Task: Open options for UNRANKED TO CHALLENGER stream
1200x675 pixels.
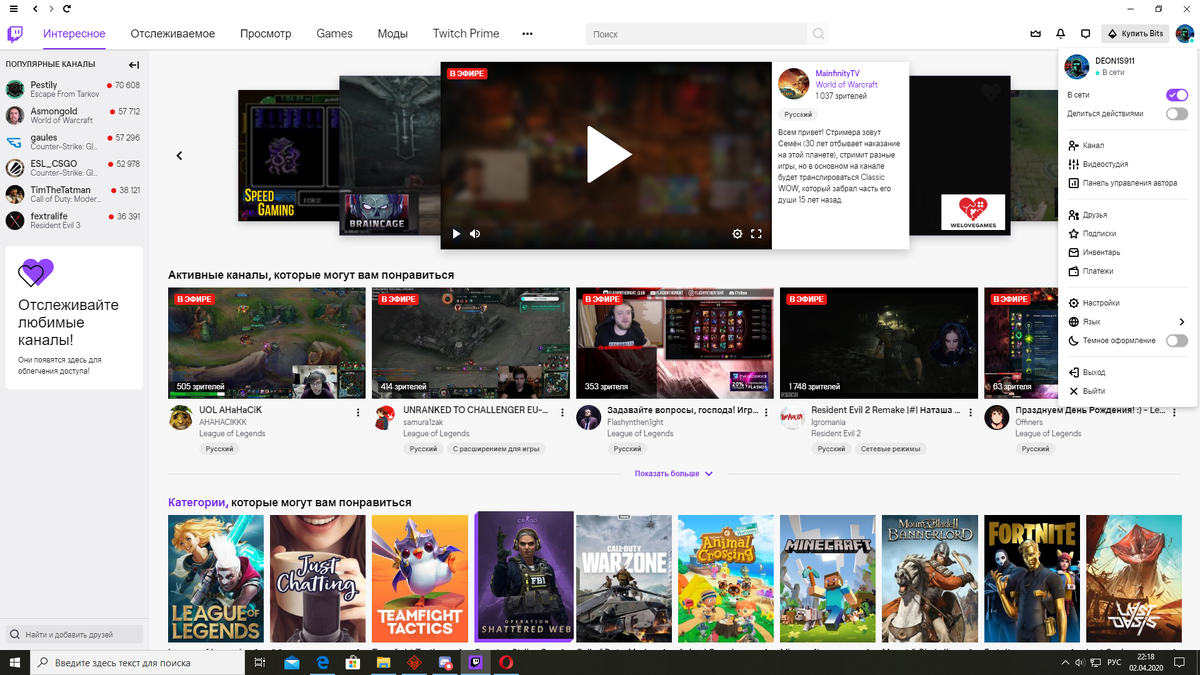Action: [x=562, y=412]
